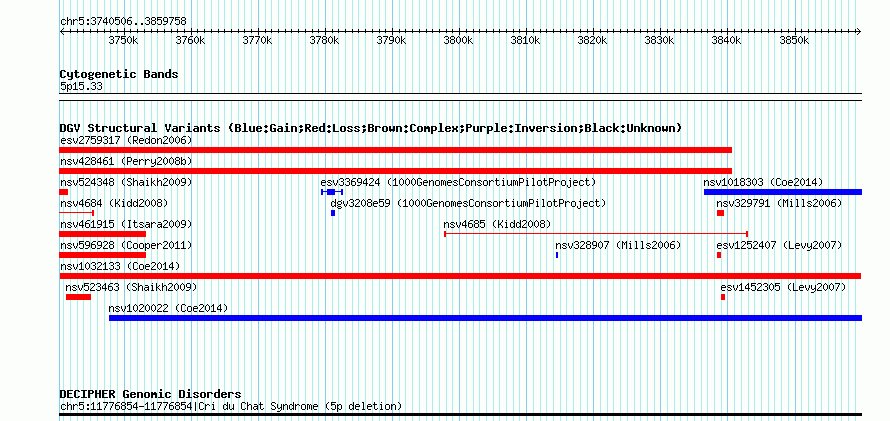
Task: Click the long blue nsv1020022 gain bar
Action: 485,318
